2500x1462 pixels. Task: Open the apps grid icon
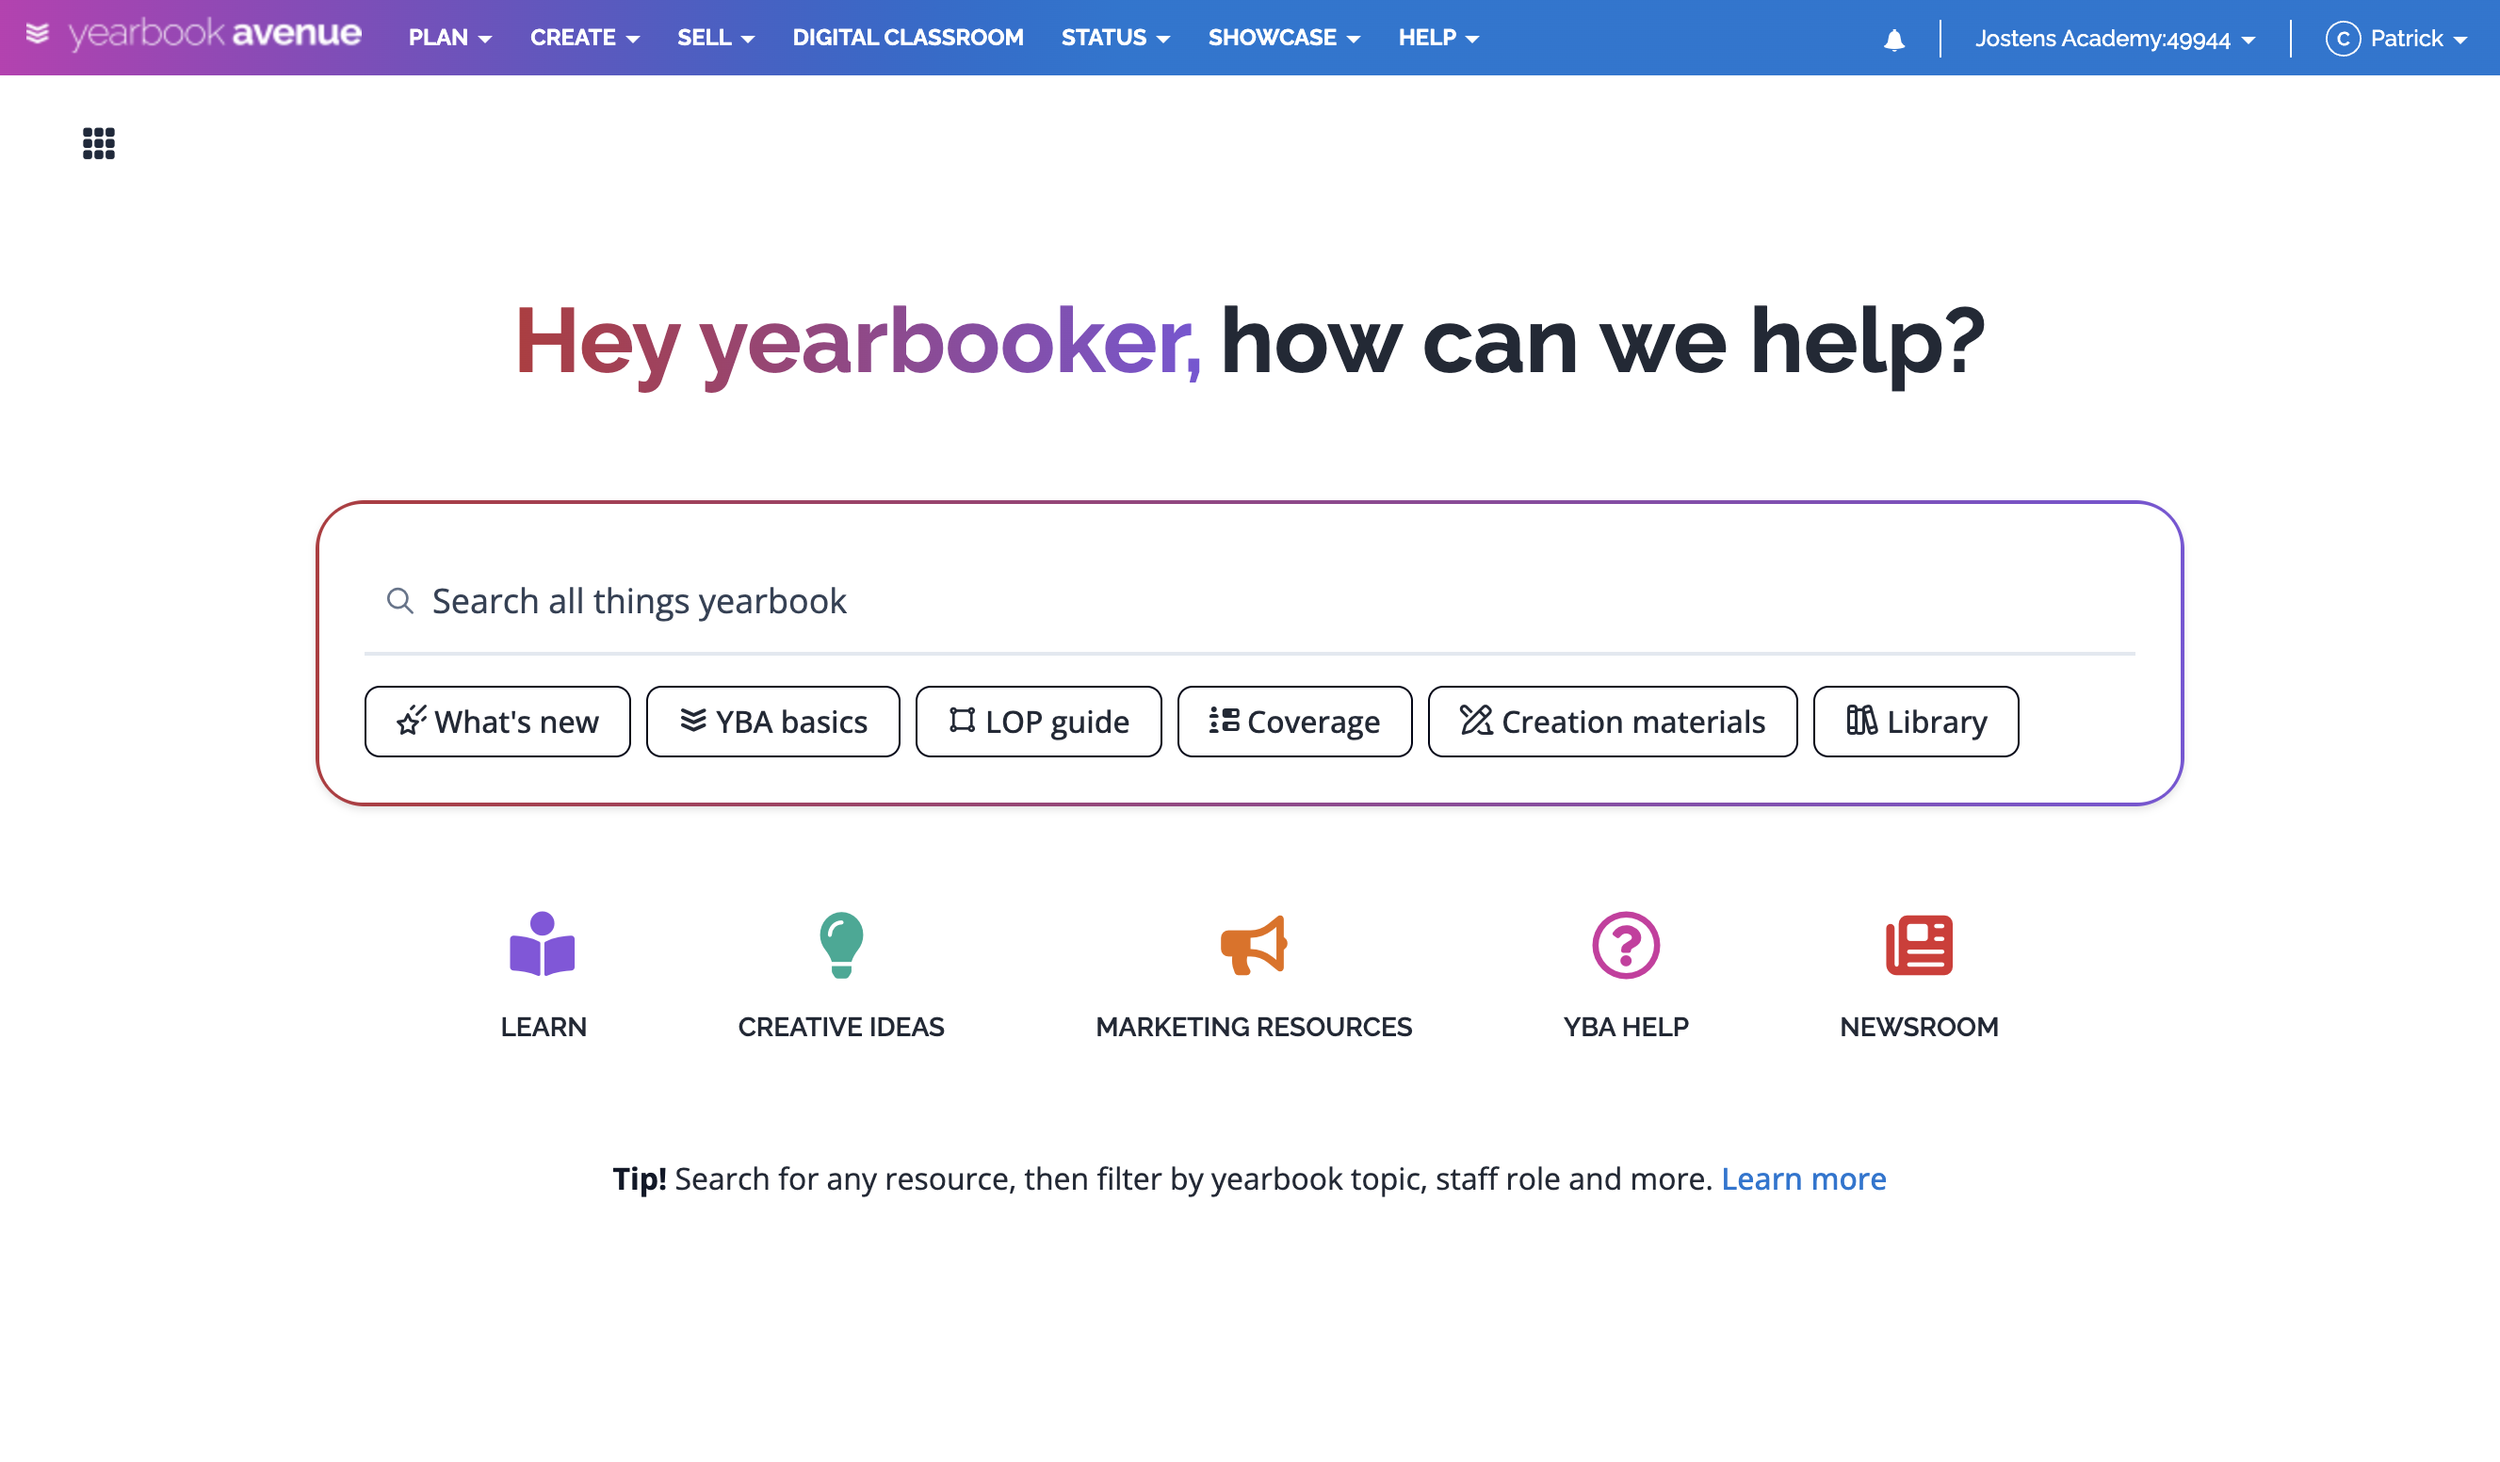click(x=98, y=143)
